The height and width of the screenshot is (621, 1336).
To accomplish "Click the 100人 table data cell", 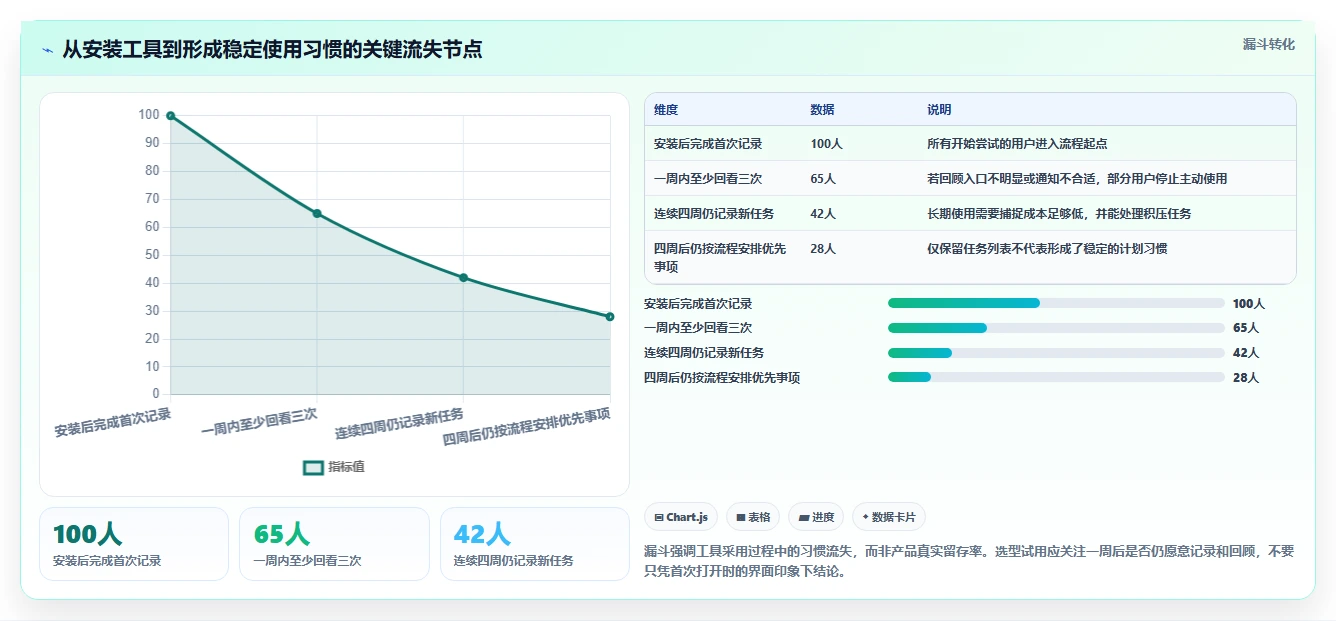I will click(826, 144).
